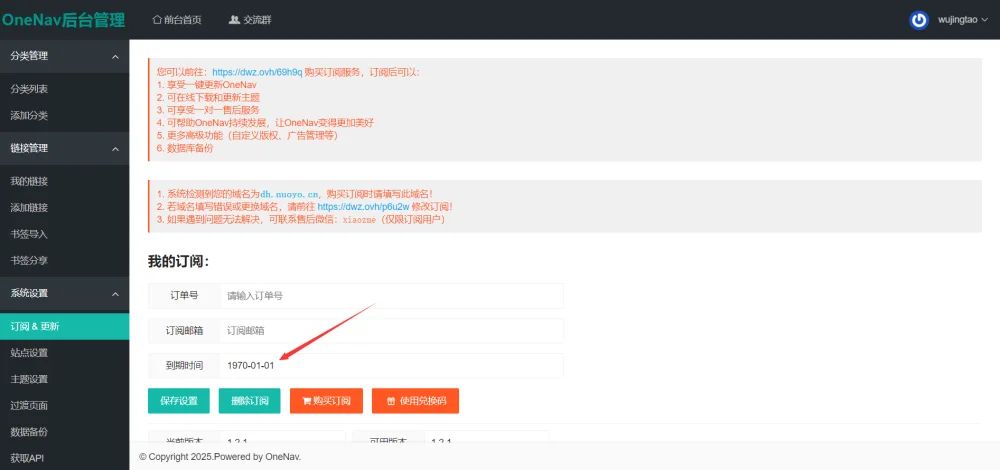
Task: Click the line 数据库备份 in notice
Action: (x=185, y=149)
